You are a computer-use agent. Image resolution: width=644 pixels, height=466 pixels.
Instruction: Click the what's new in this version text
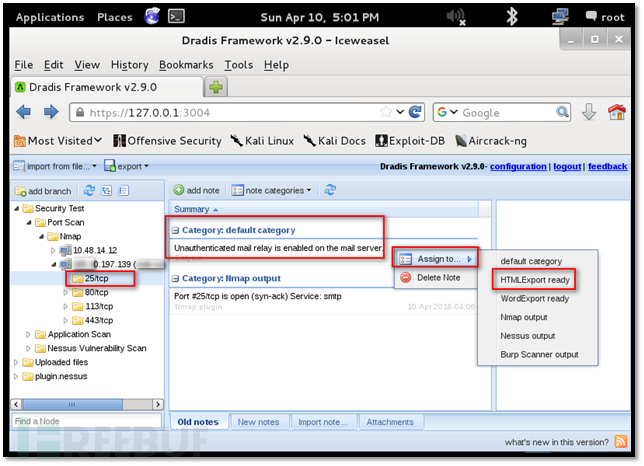click(x=557, y=442)
